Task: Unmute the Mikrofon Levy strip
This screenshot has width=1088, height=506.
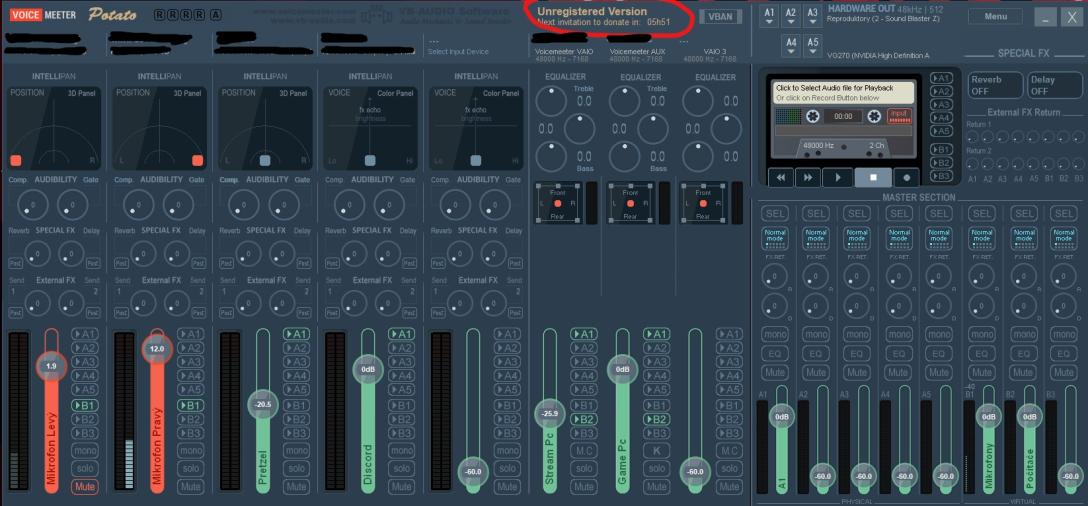Action: coord(85,487)
